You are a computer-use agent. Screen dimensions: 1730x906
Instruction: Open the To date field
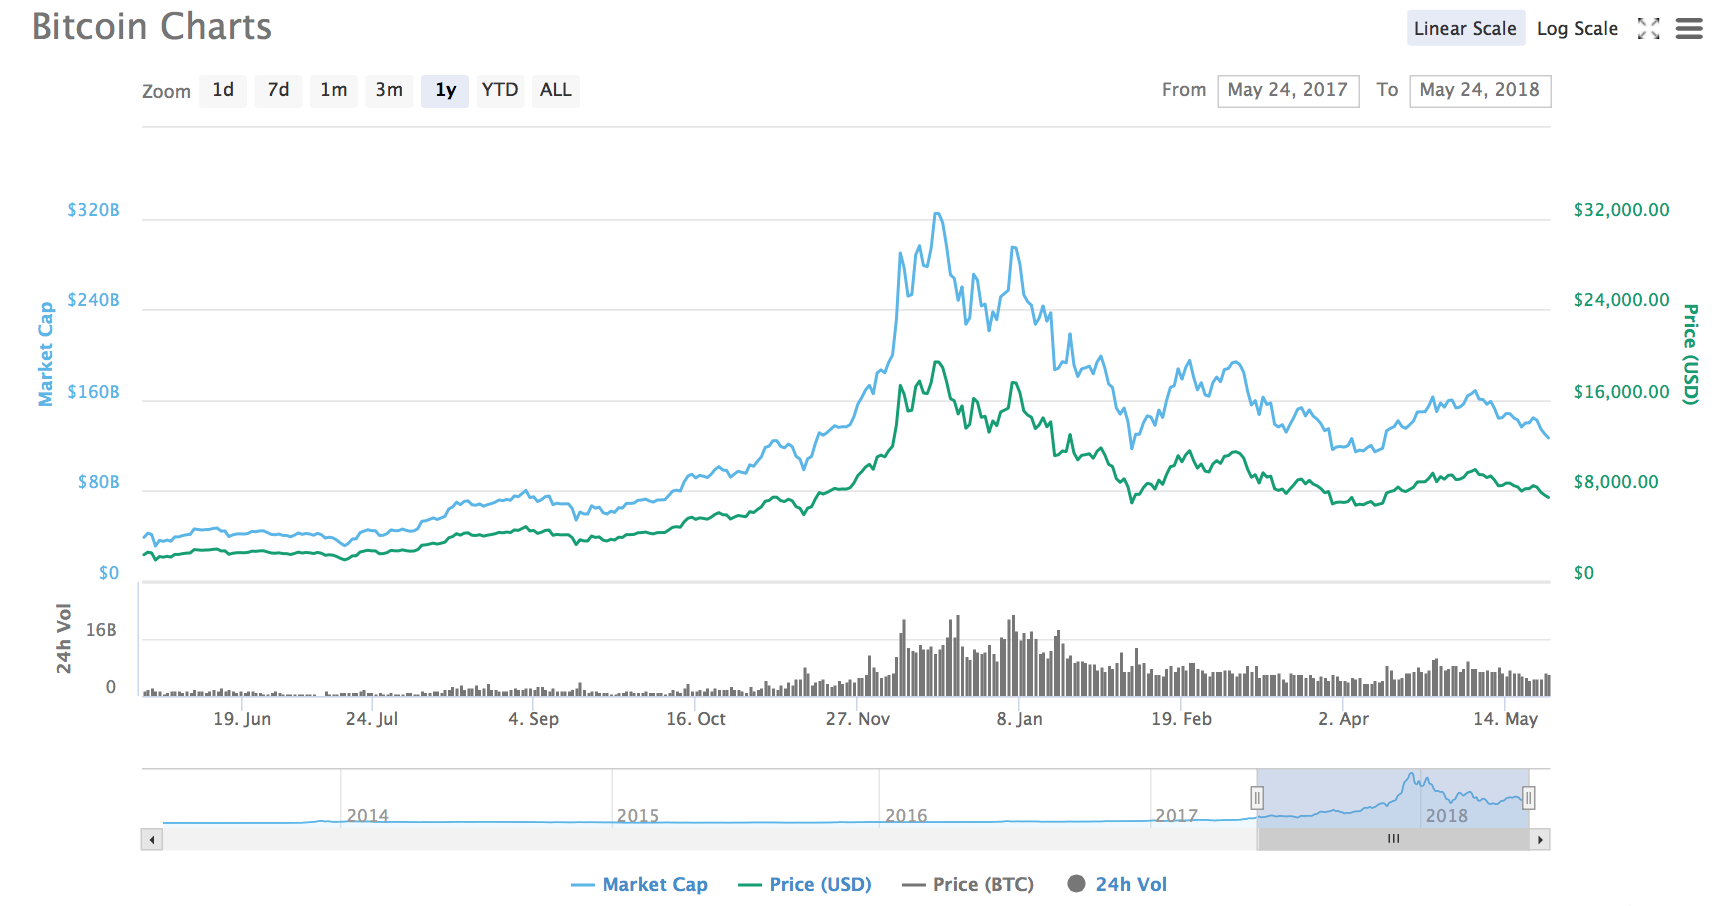(1480, 90)
